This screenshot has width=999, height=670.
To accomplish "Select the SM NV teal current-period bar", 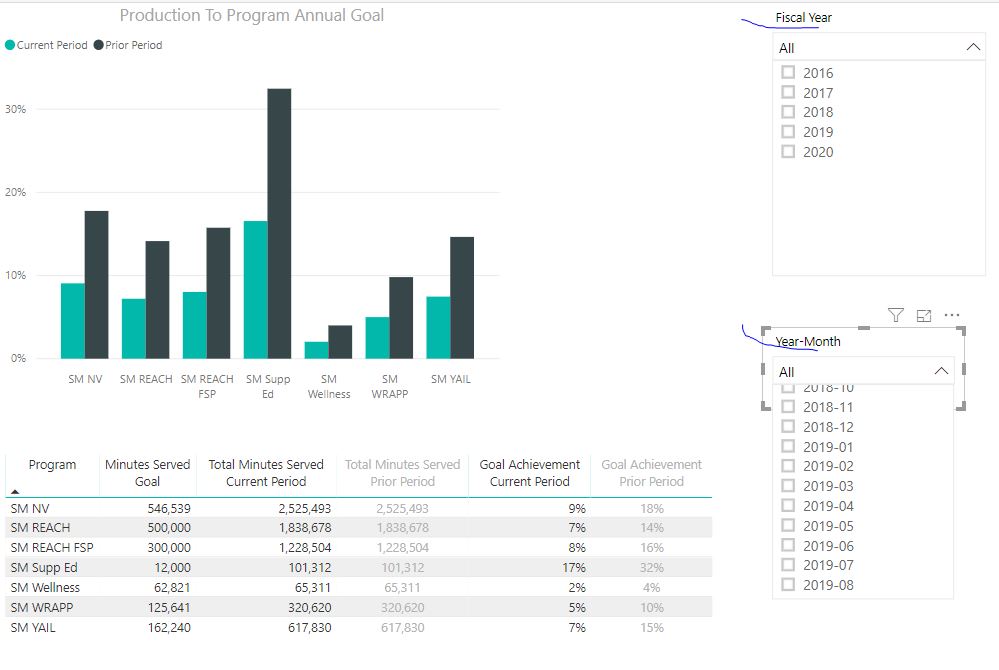I will 73,321.
